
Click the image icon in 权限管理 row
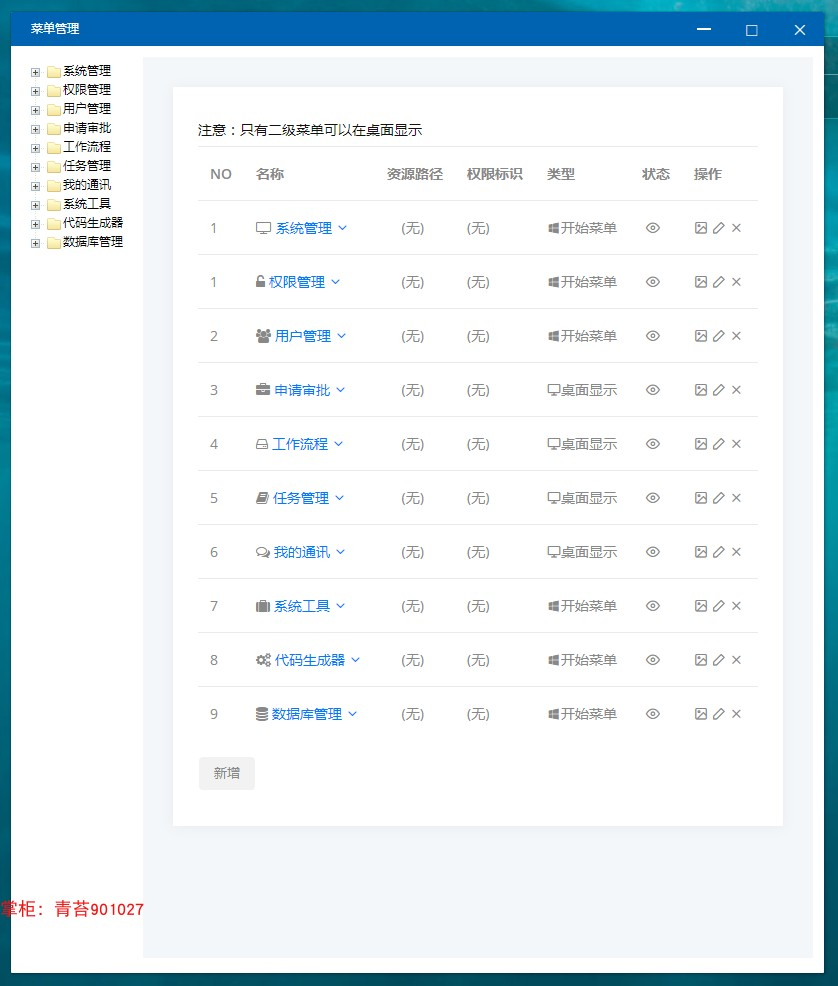click(x=700, y=282)
